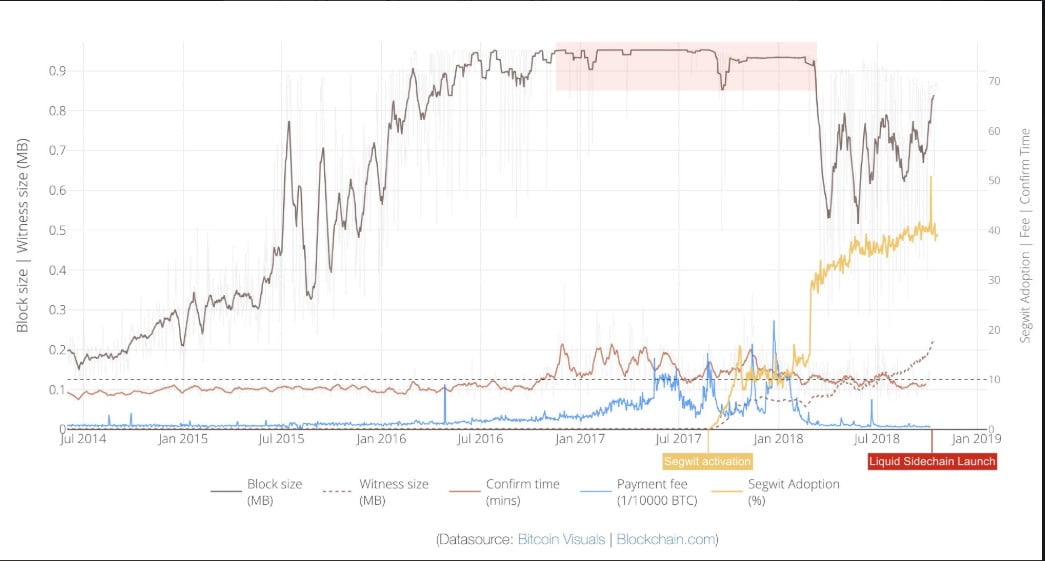The height and width of the screenshot is (561, 1045).
Task: Click the left axis title Block size | Witness size
Action: (22, 234)
